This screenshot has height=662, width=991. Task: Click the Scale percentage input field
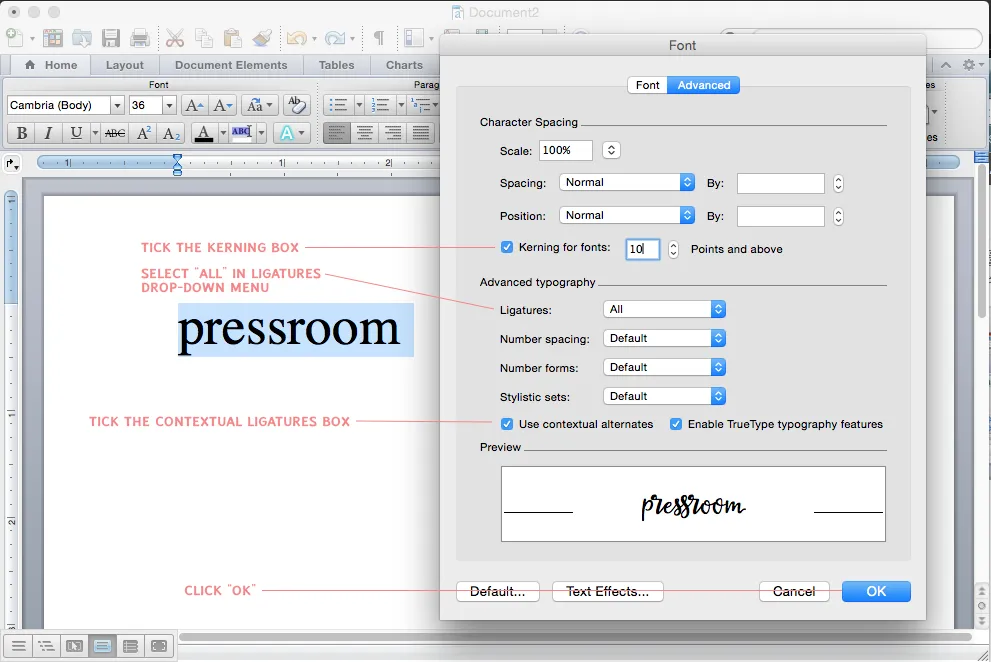click(565, 150)
